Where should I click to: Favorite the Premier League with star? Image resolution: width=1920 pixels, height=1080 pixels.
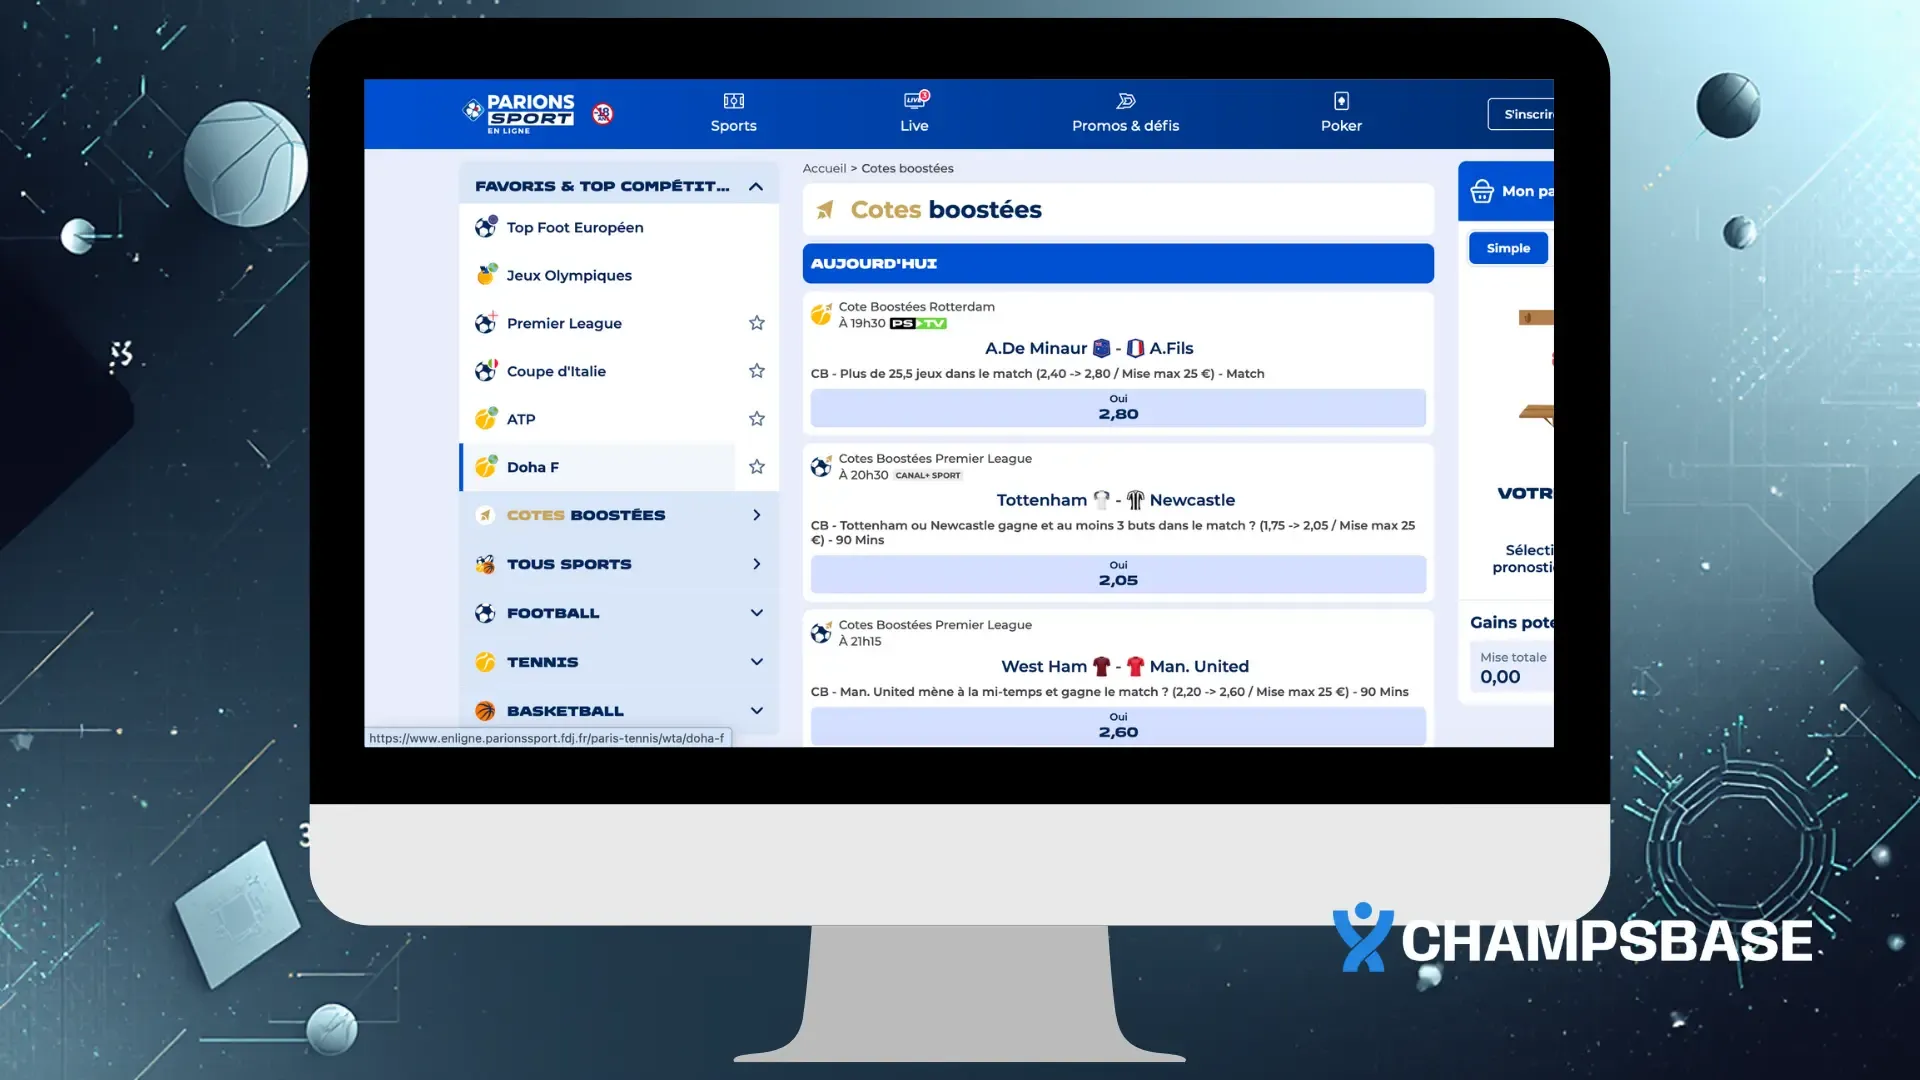tap(757, 323)
